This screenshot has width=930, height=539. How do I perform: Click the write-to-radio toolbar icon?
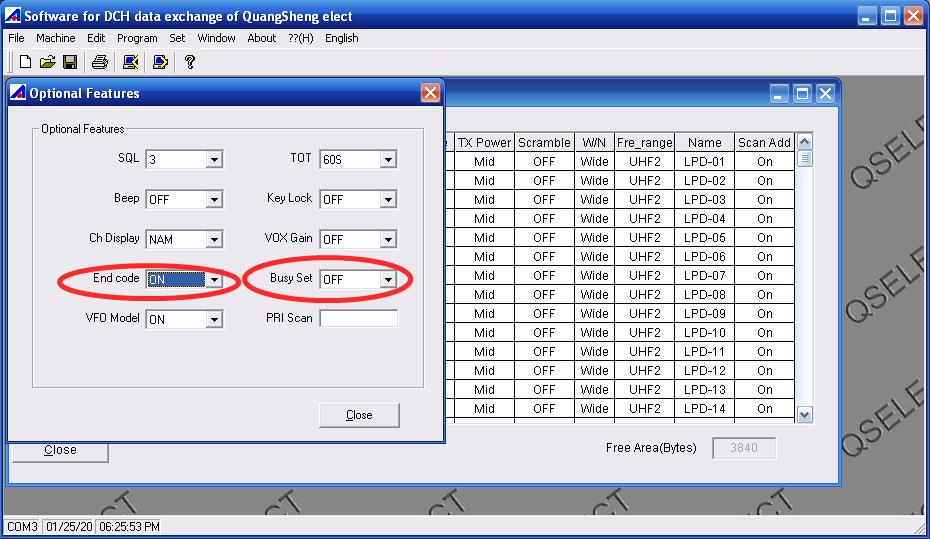tap(160, 62)
